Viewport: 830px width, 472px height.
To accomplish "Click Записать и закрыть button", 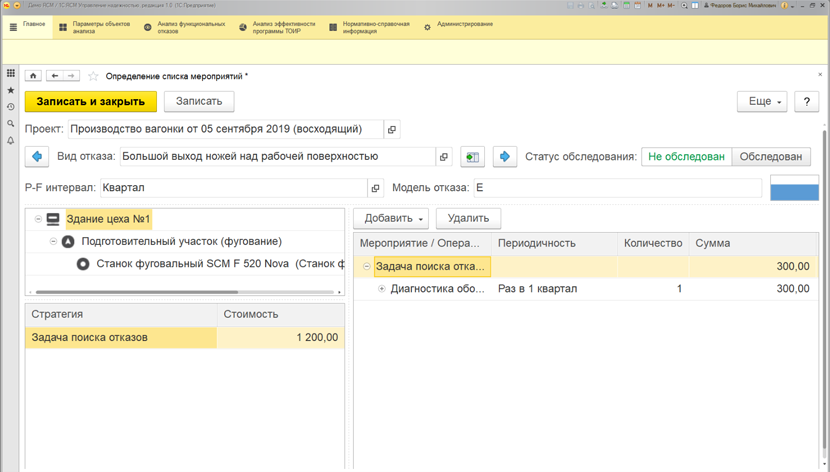I will pos(91,102).
